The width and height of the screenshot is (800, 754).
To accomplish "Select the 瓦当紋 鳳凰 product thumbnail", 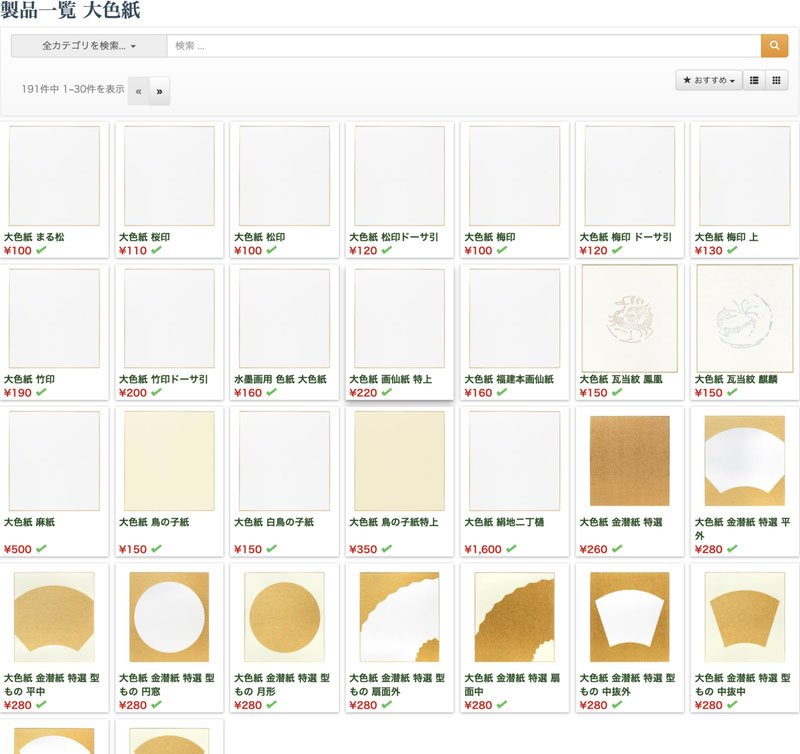I will (x=629, y=318).
